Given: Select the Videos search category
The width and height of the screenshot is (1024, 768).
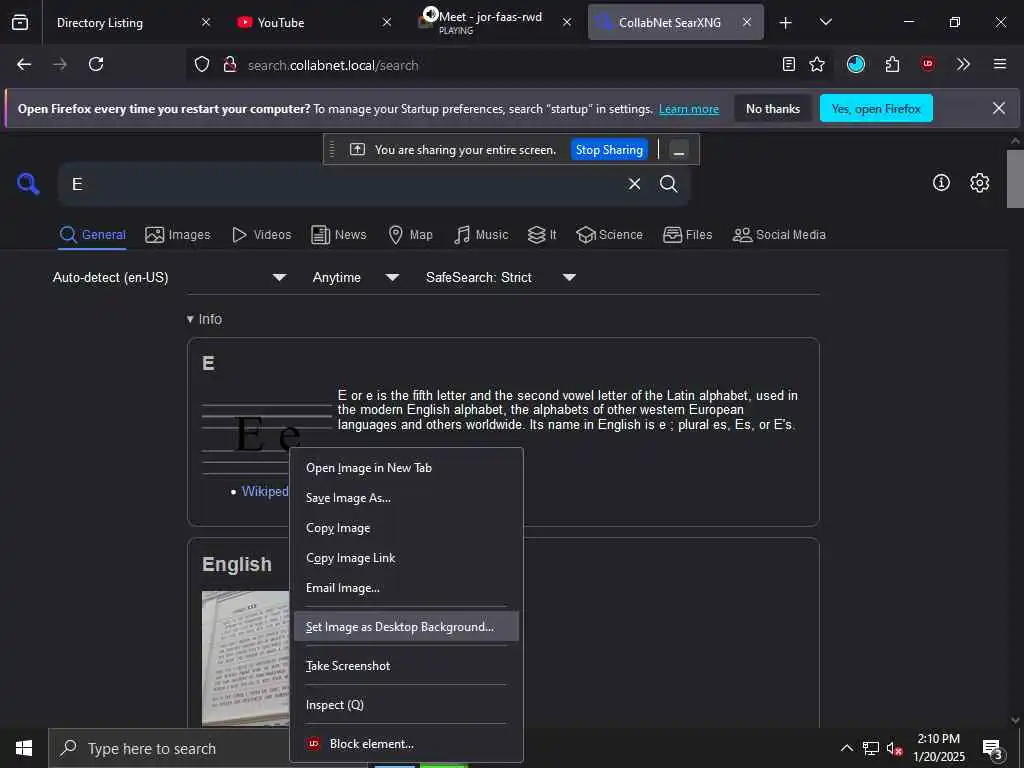Looking at the screenshot, I should (x=262, y=235).
